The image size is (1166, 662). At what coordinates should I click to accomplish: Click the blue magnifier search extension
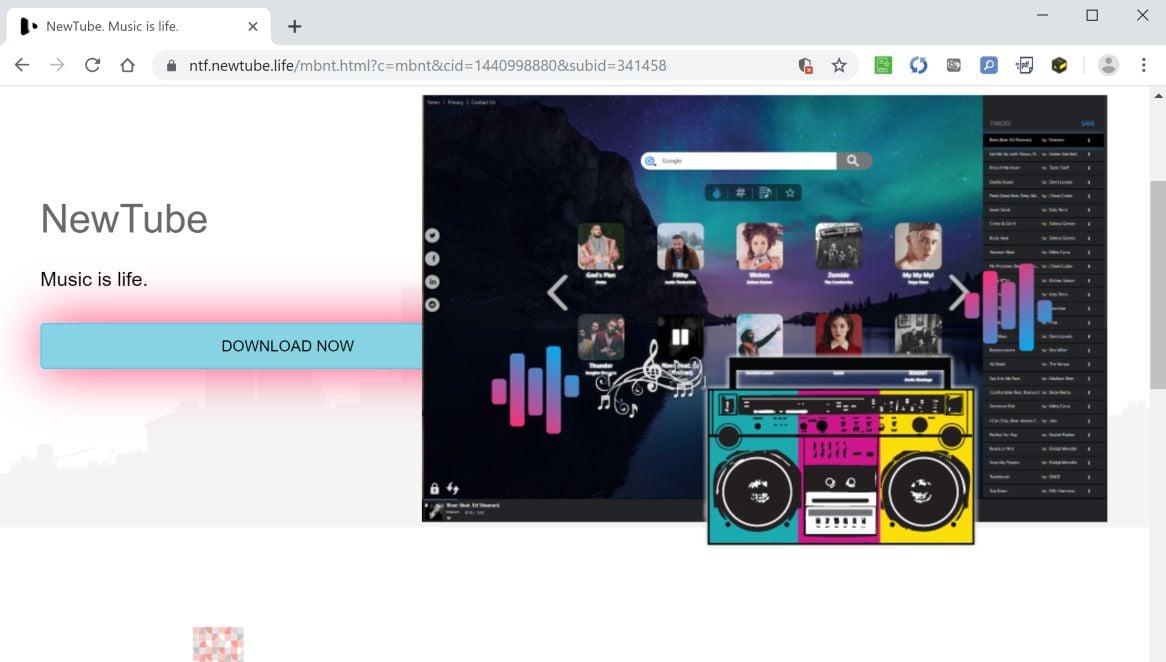(989, 65)
